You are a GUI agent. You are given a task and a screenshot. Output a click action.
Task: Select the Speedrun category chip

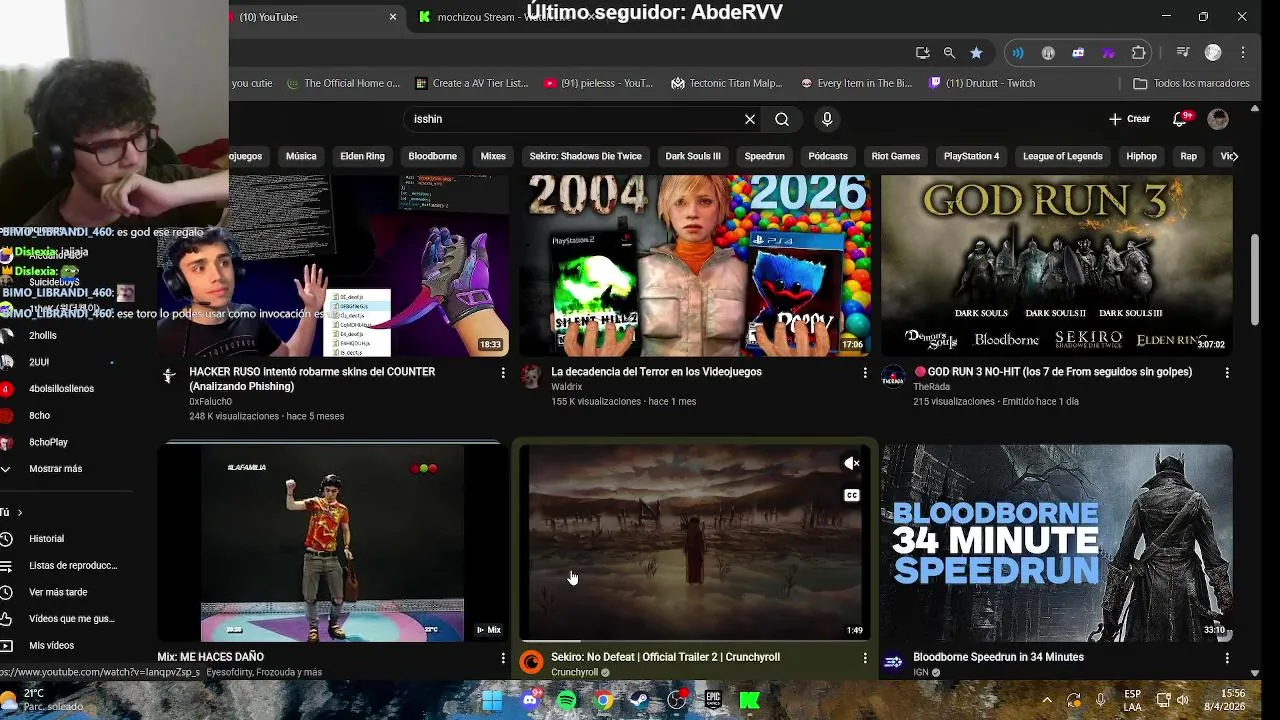pos(764,156)
